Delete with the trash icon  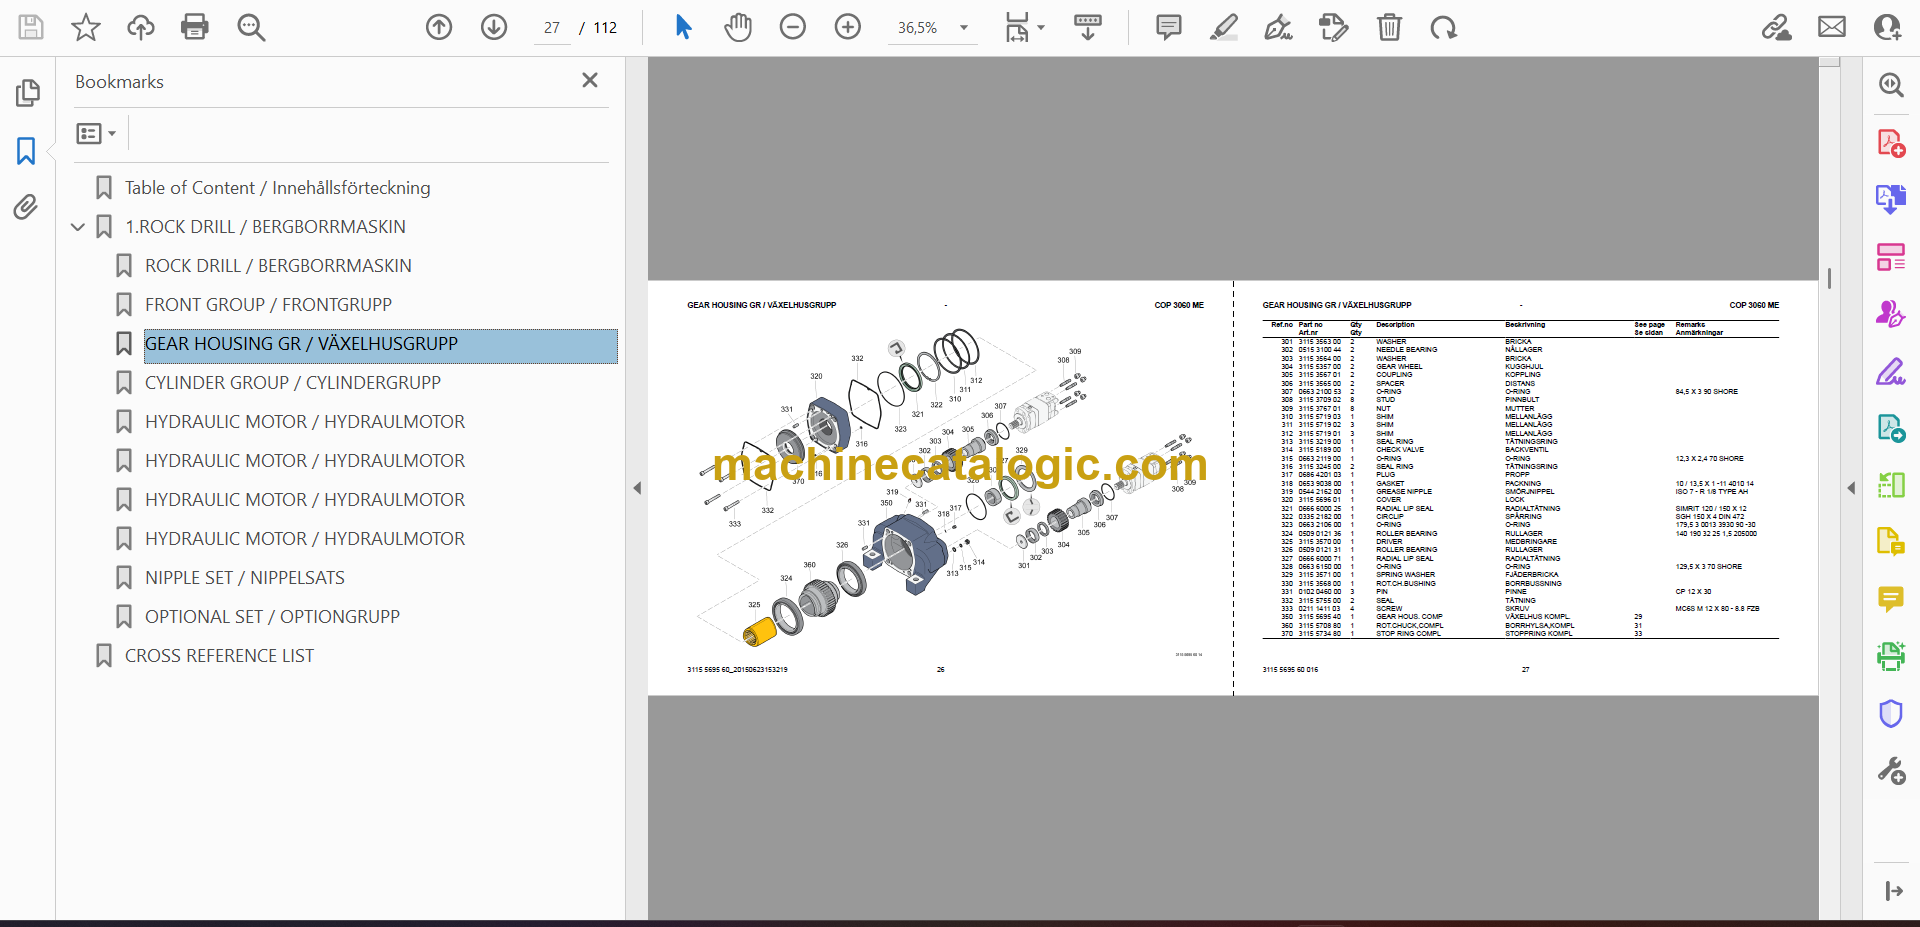click(x=1389, y=27)
